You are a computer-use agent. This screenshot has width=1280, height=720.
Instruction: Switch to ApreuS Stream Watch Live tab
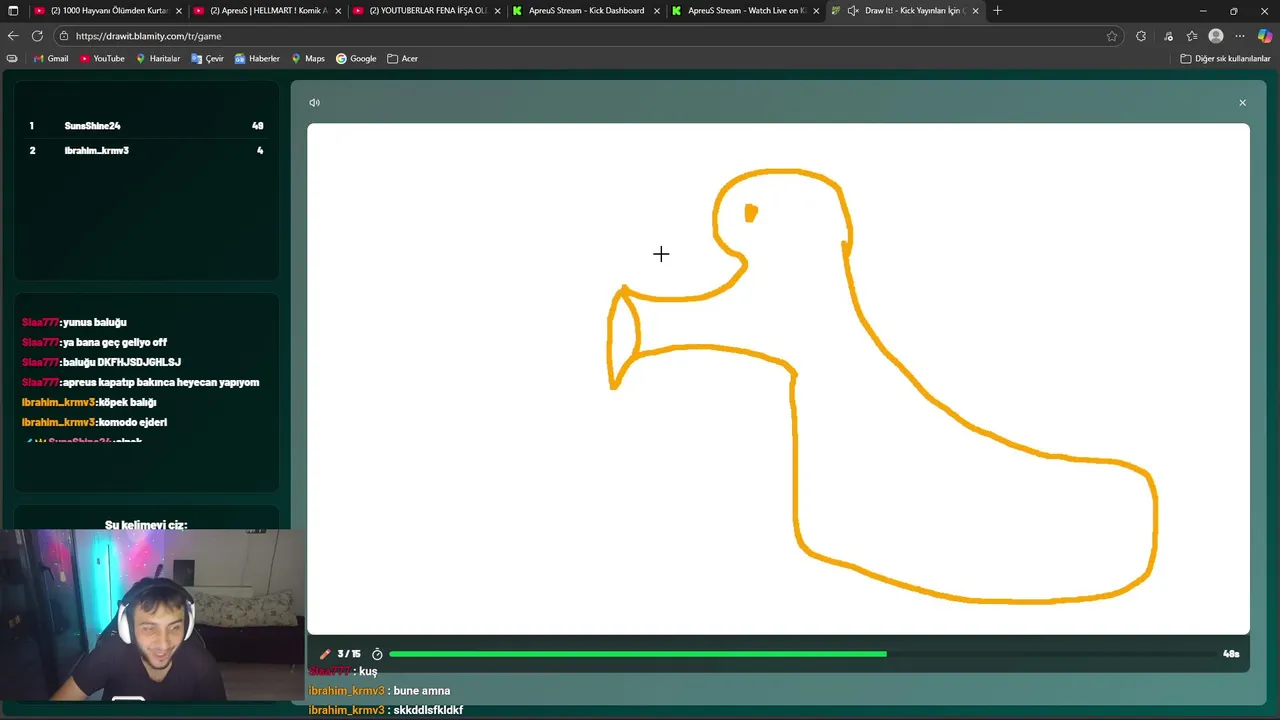(746, 11)
